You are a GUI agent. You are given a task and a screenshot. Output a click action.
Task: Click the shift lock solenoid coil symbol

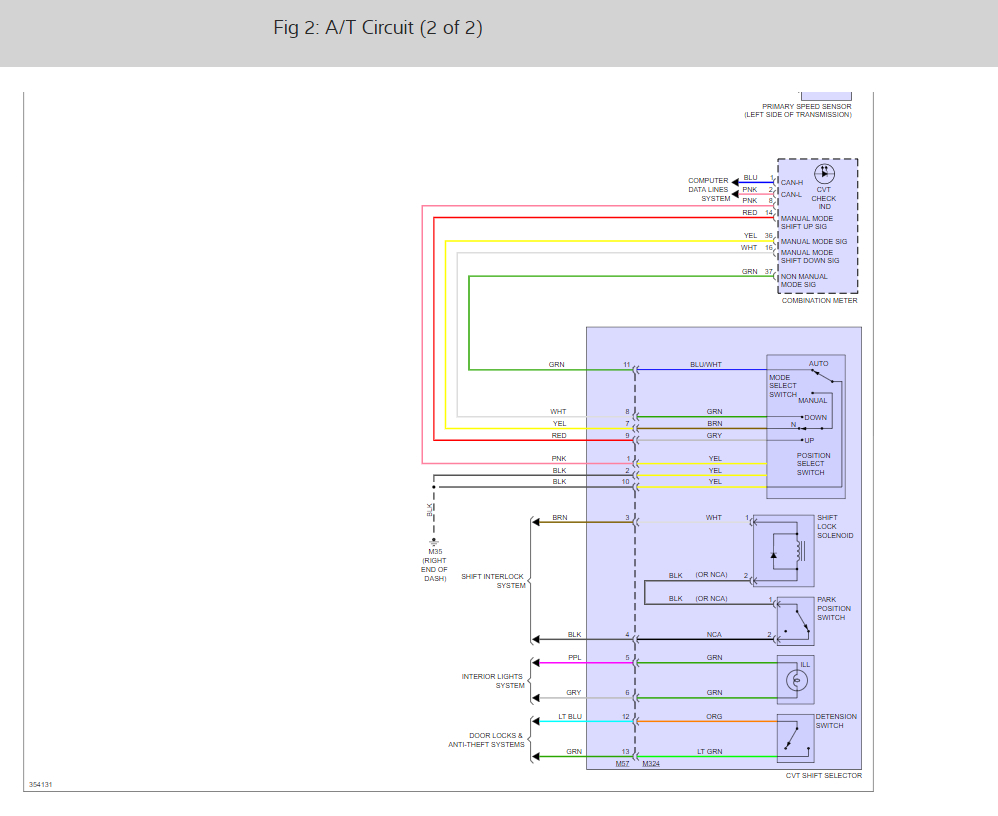coord(801,551)
